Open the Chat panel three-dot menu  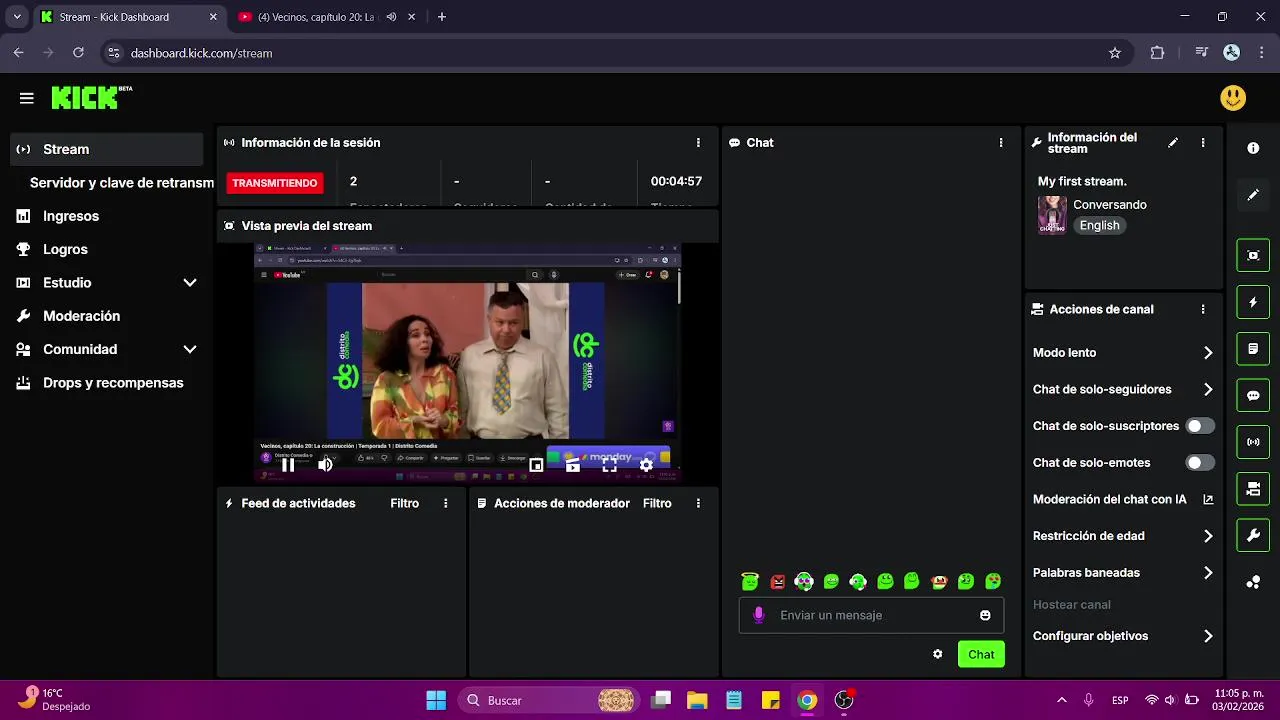coord(1001,143)
